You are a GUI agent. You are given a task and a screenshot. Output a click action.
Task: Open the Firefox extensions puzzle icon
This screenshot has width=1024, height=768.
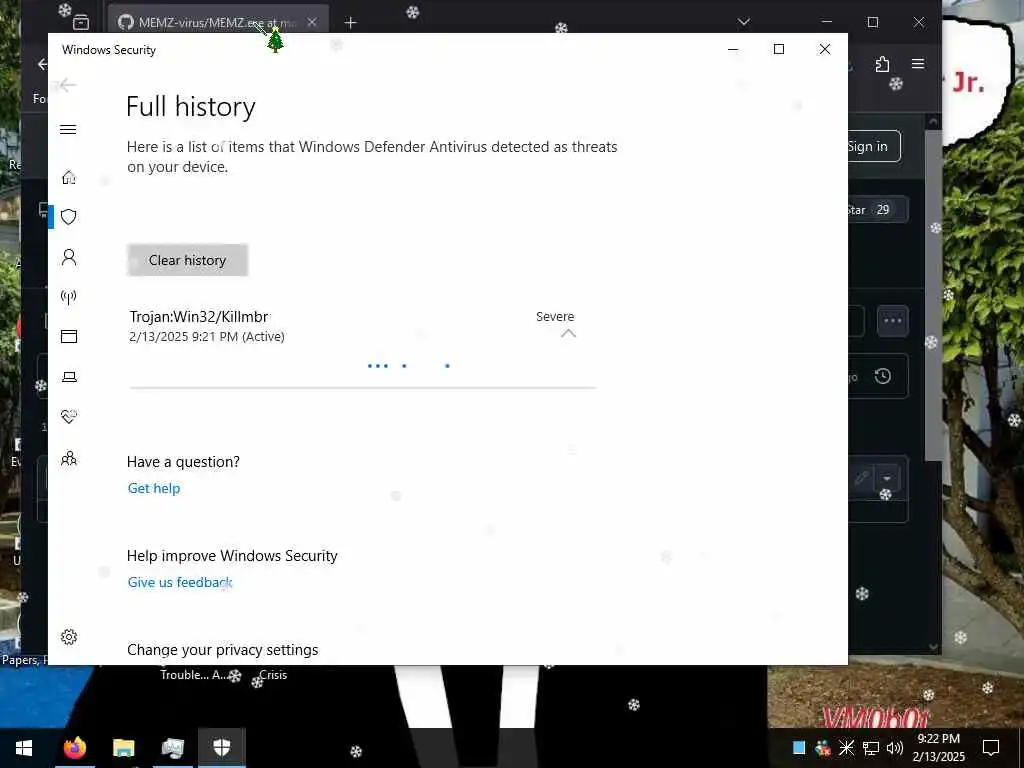tap(882, 64)
